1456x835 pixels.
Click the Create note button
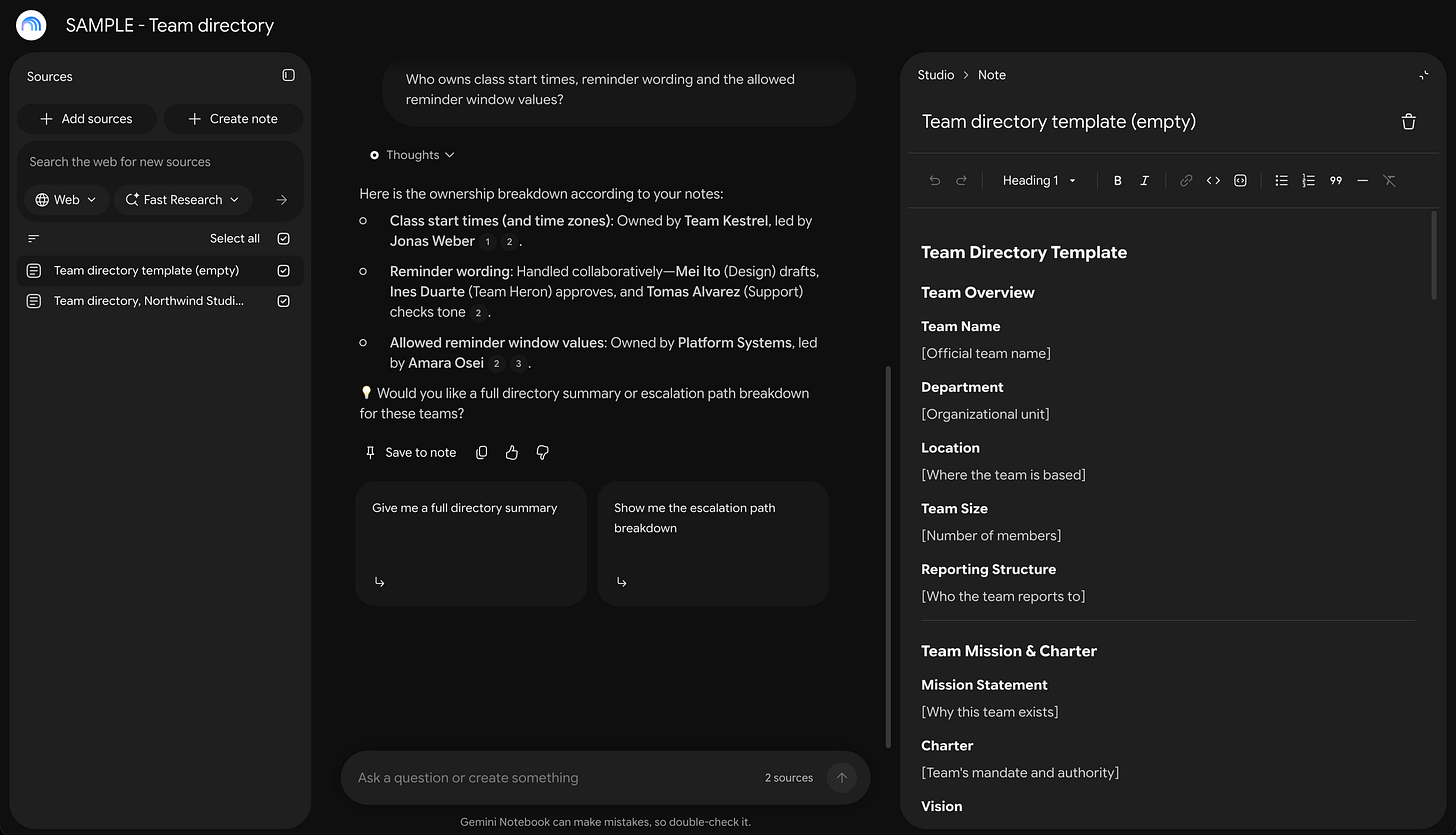click(x=233, y=119)
